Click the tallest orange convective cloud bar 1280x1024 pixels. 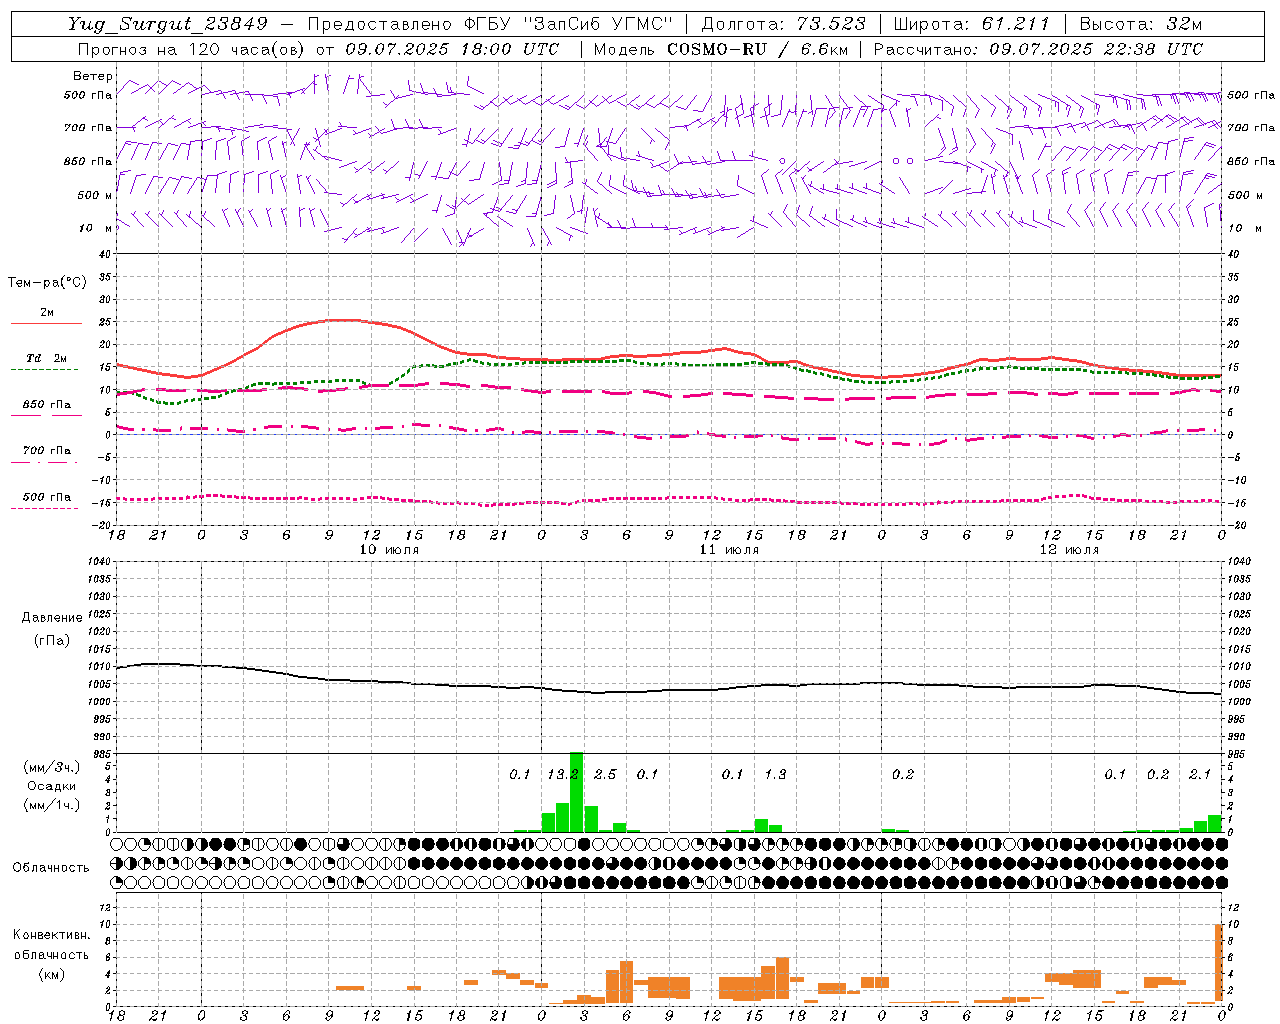pyautogui.click(x=1219, y=964)
